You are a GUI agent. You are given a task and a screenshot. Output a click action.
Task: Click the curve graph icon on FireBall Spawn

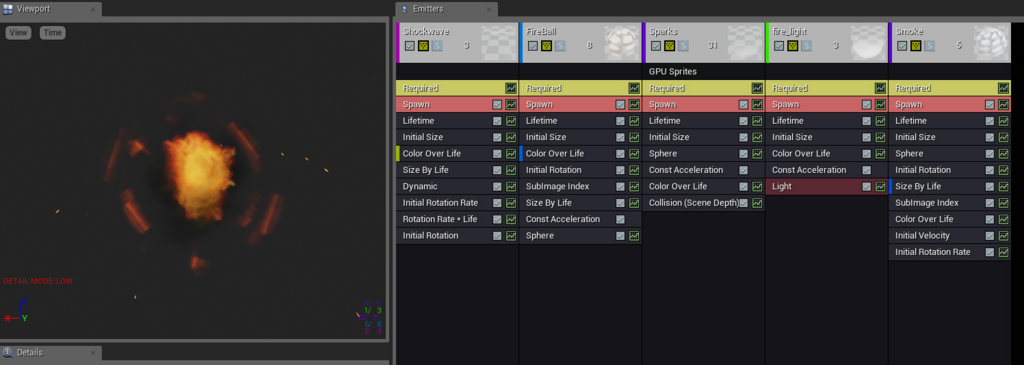(x=634, y=104)
